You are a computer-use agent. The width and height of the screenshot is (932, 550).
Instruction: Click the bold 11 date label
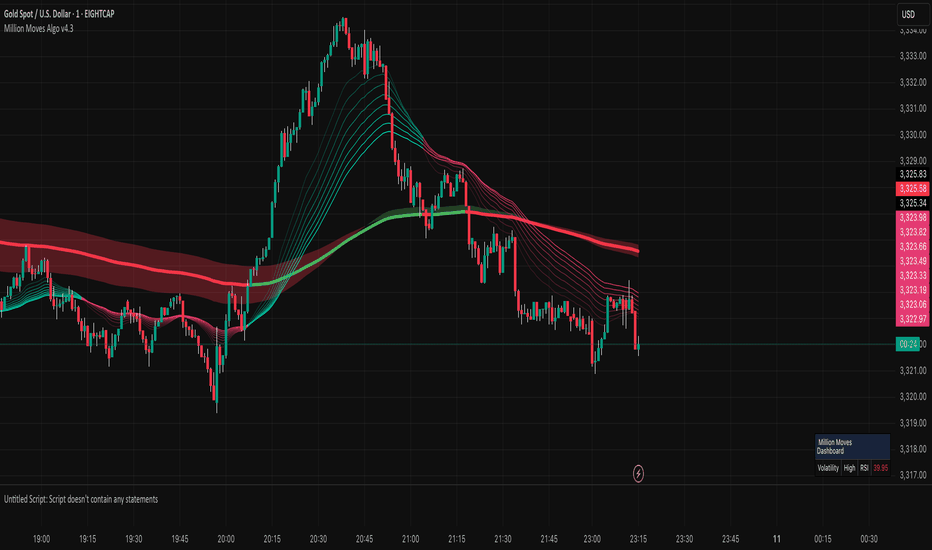click(x=776, y=539)
